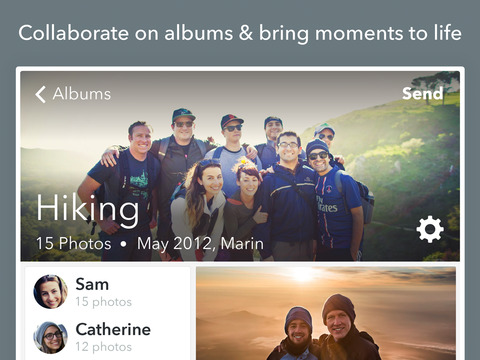Select contributor name Sam
The image size is (480, 360).
click(92, 284)
